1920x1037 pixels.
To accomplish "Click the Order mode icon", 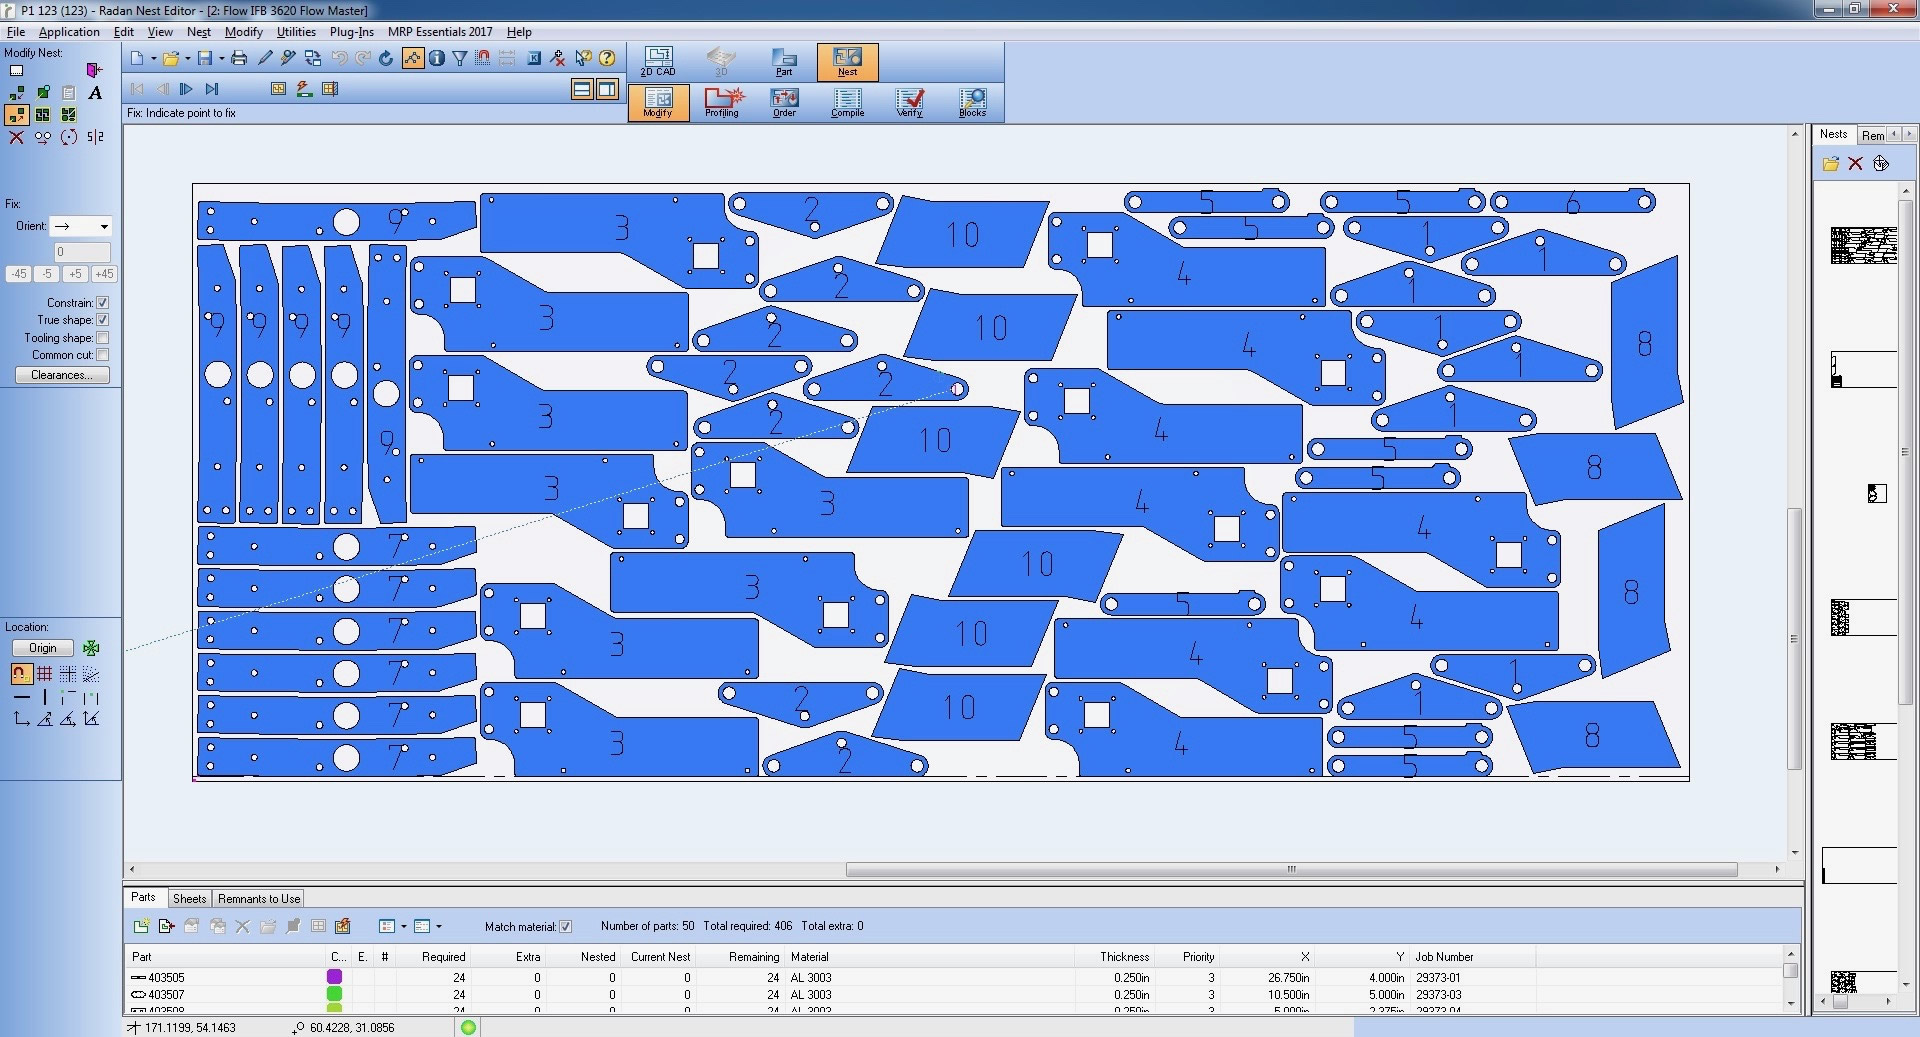I will click(784, 102).
